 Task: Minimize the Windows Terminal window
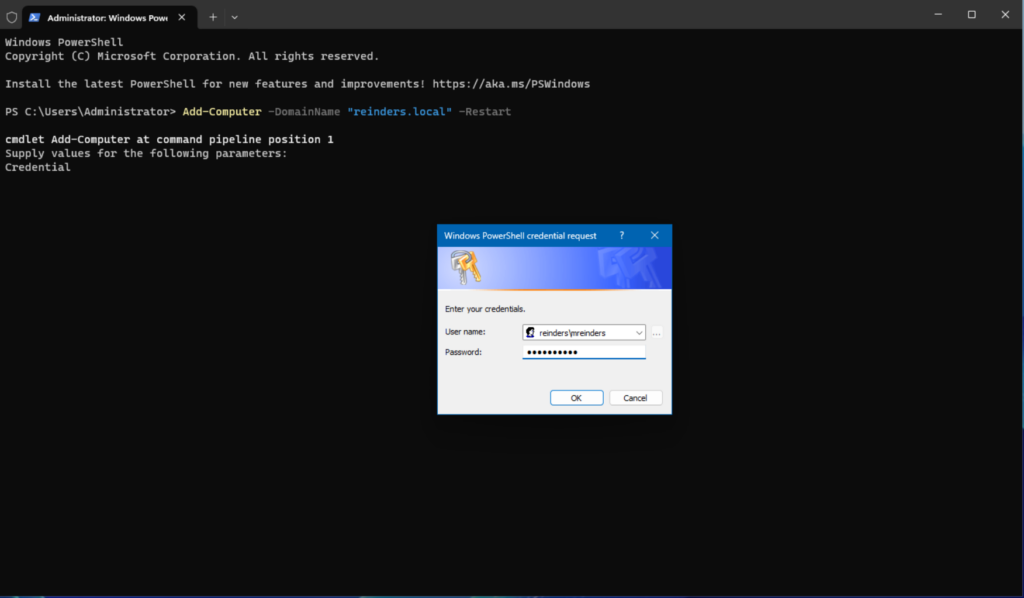pyautogui.click(x=938, y=14)
